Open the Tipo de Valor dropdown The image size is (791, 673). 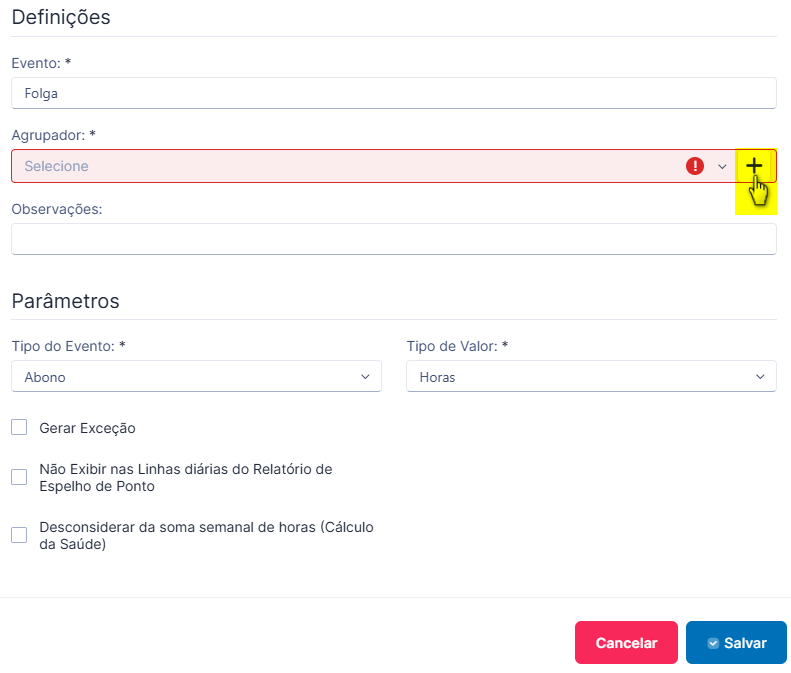coord(591,376)
